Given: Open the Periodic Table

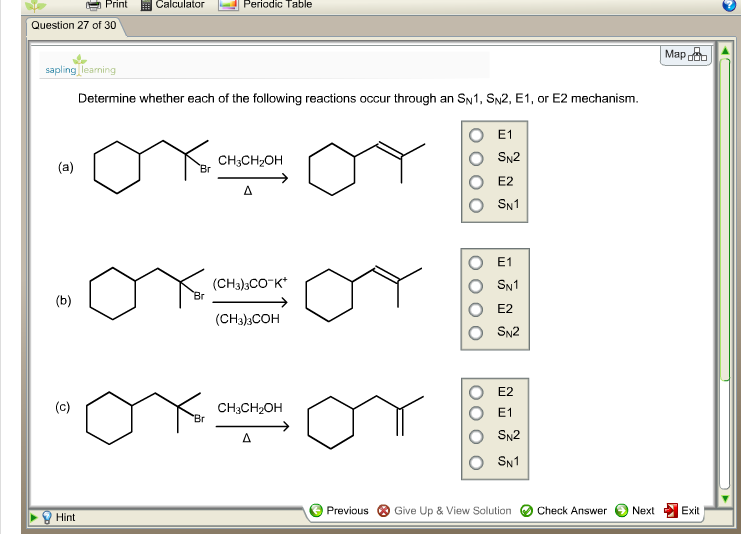Looking at the screenshot, I should coord(265,5).
